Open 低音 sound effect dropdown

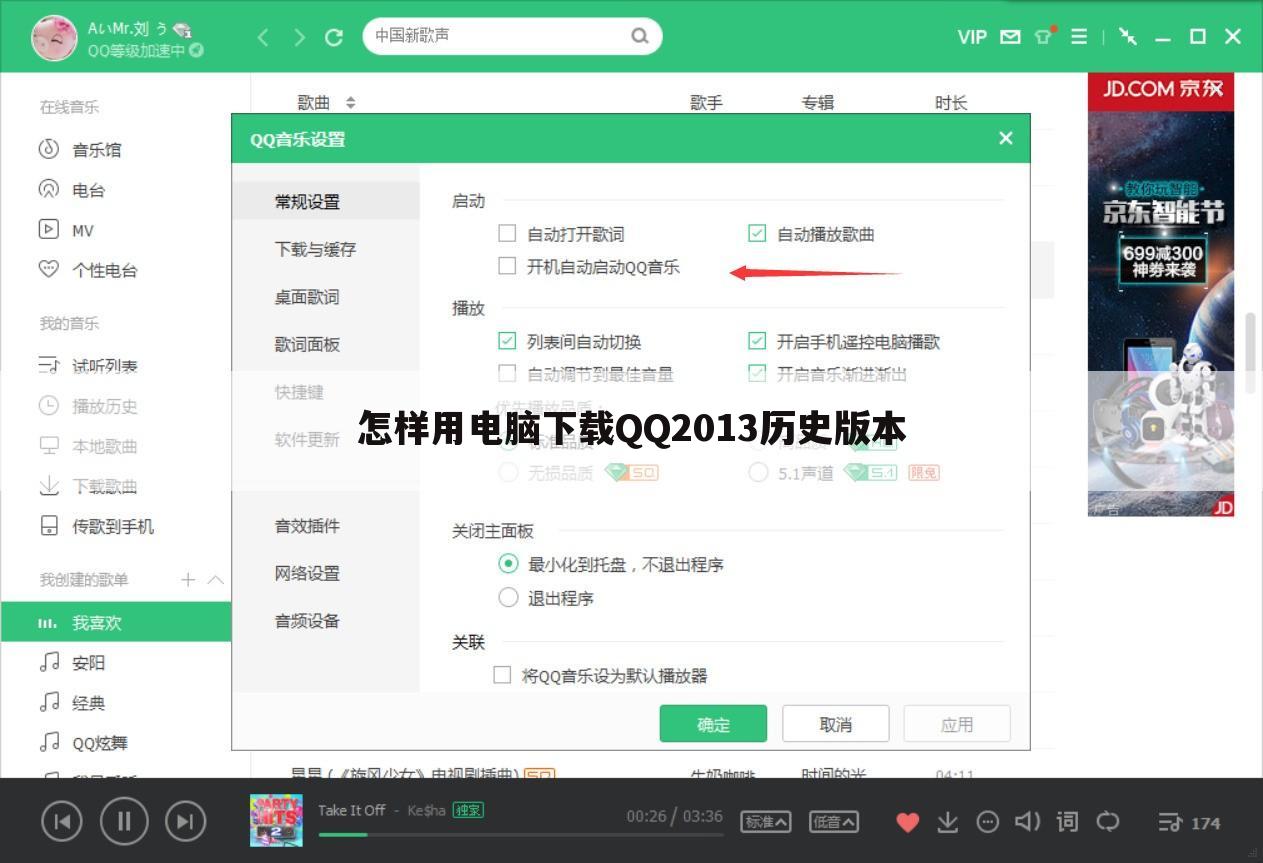tap(833, 822)
